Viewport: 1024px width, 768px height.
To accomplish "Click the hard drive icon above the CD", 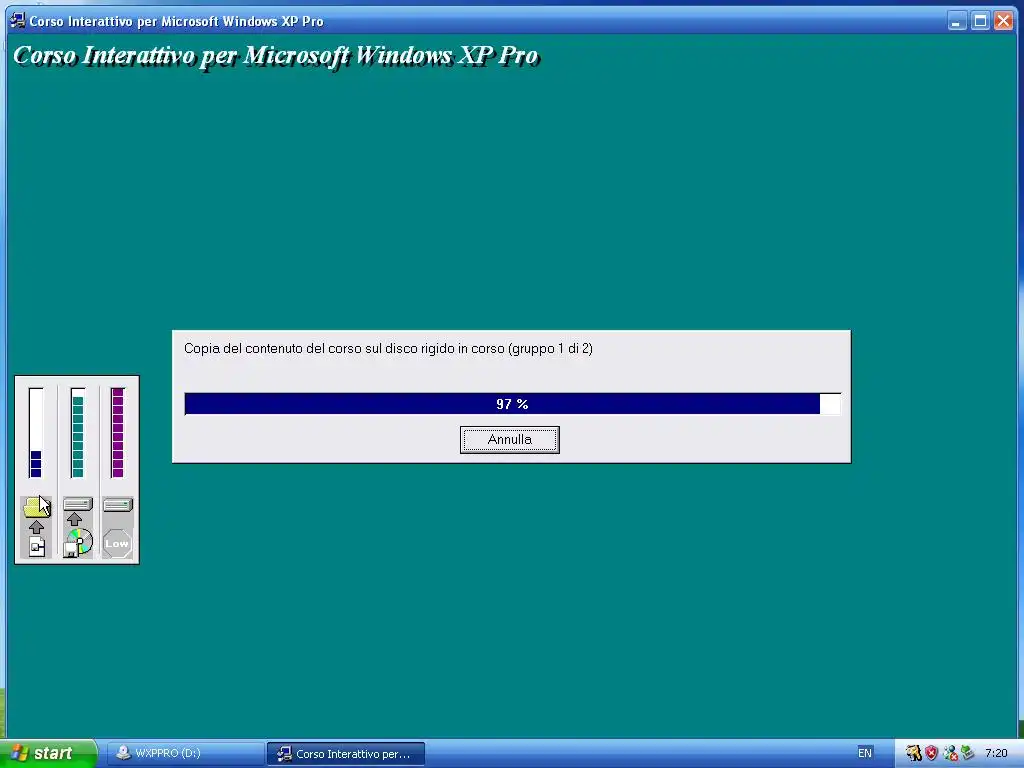I will click(x=78, y=504).
